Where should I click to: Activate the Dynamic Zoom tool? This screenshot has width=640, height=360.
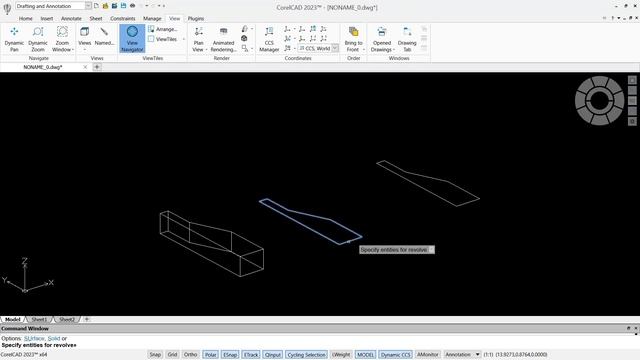click(x=38, y=39)
